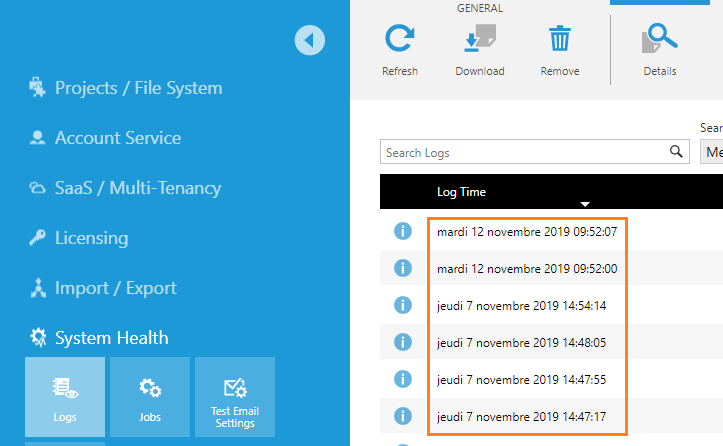Click the System Health gear icon
Screen dimensions: 723x446
pos(38,337)
